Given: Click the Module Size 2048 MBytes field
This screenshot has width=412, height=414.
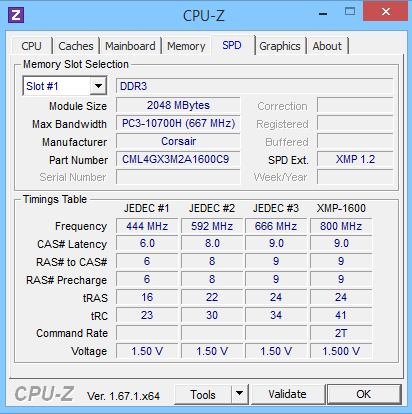Looking at the screenshot, I should 178,105.
